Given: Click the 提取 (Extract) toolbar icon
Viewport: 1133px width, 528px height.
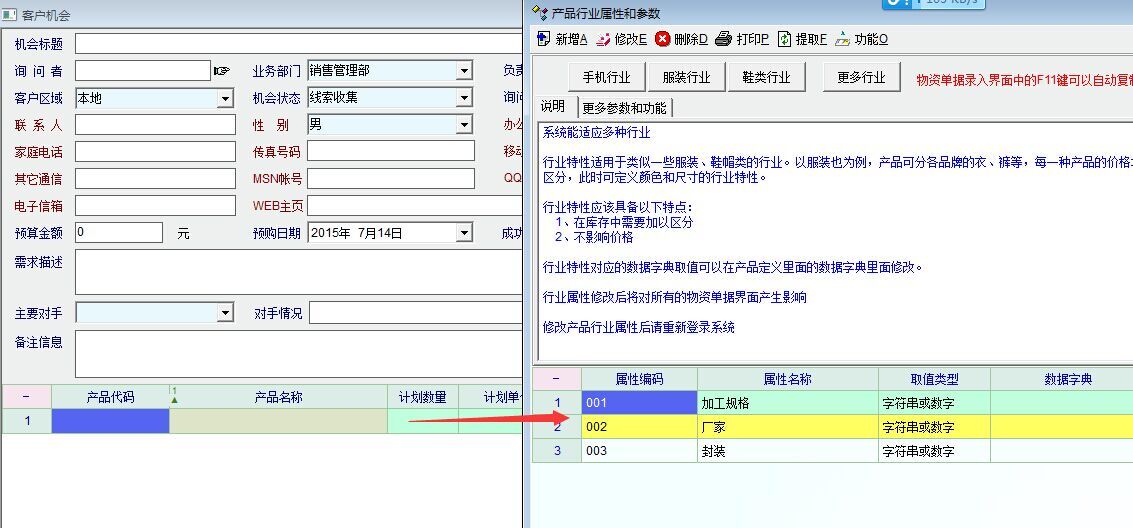Looking at the screenshot, I should tap(785, 39).
